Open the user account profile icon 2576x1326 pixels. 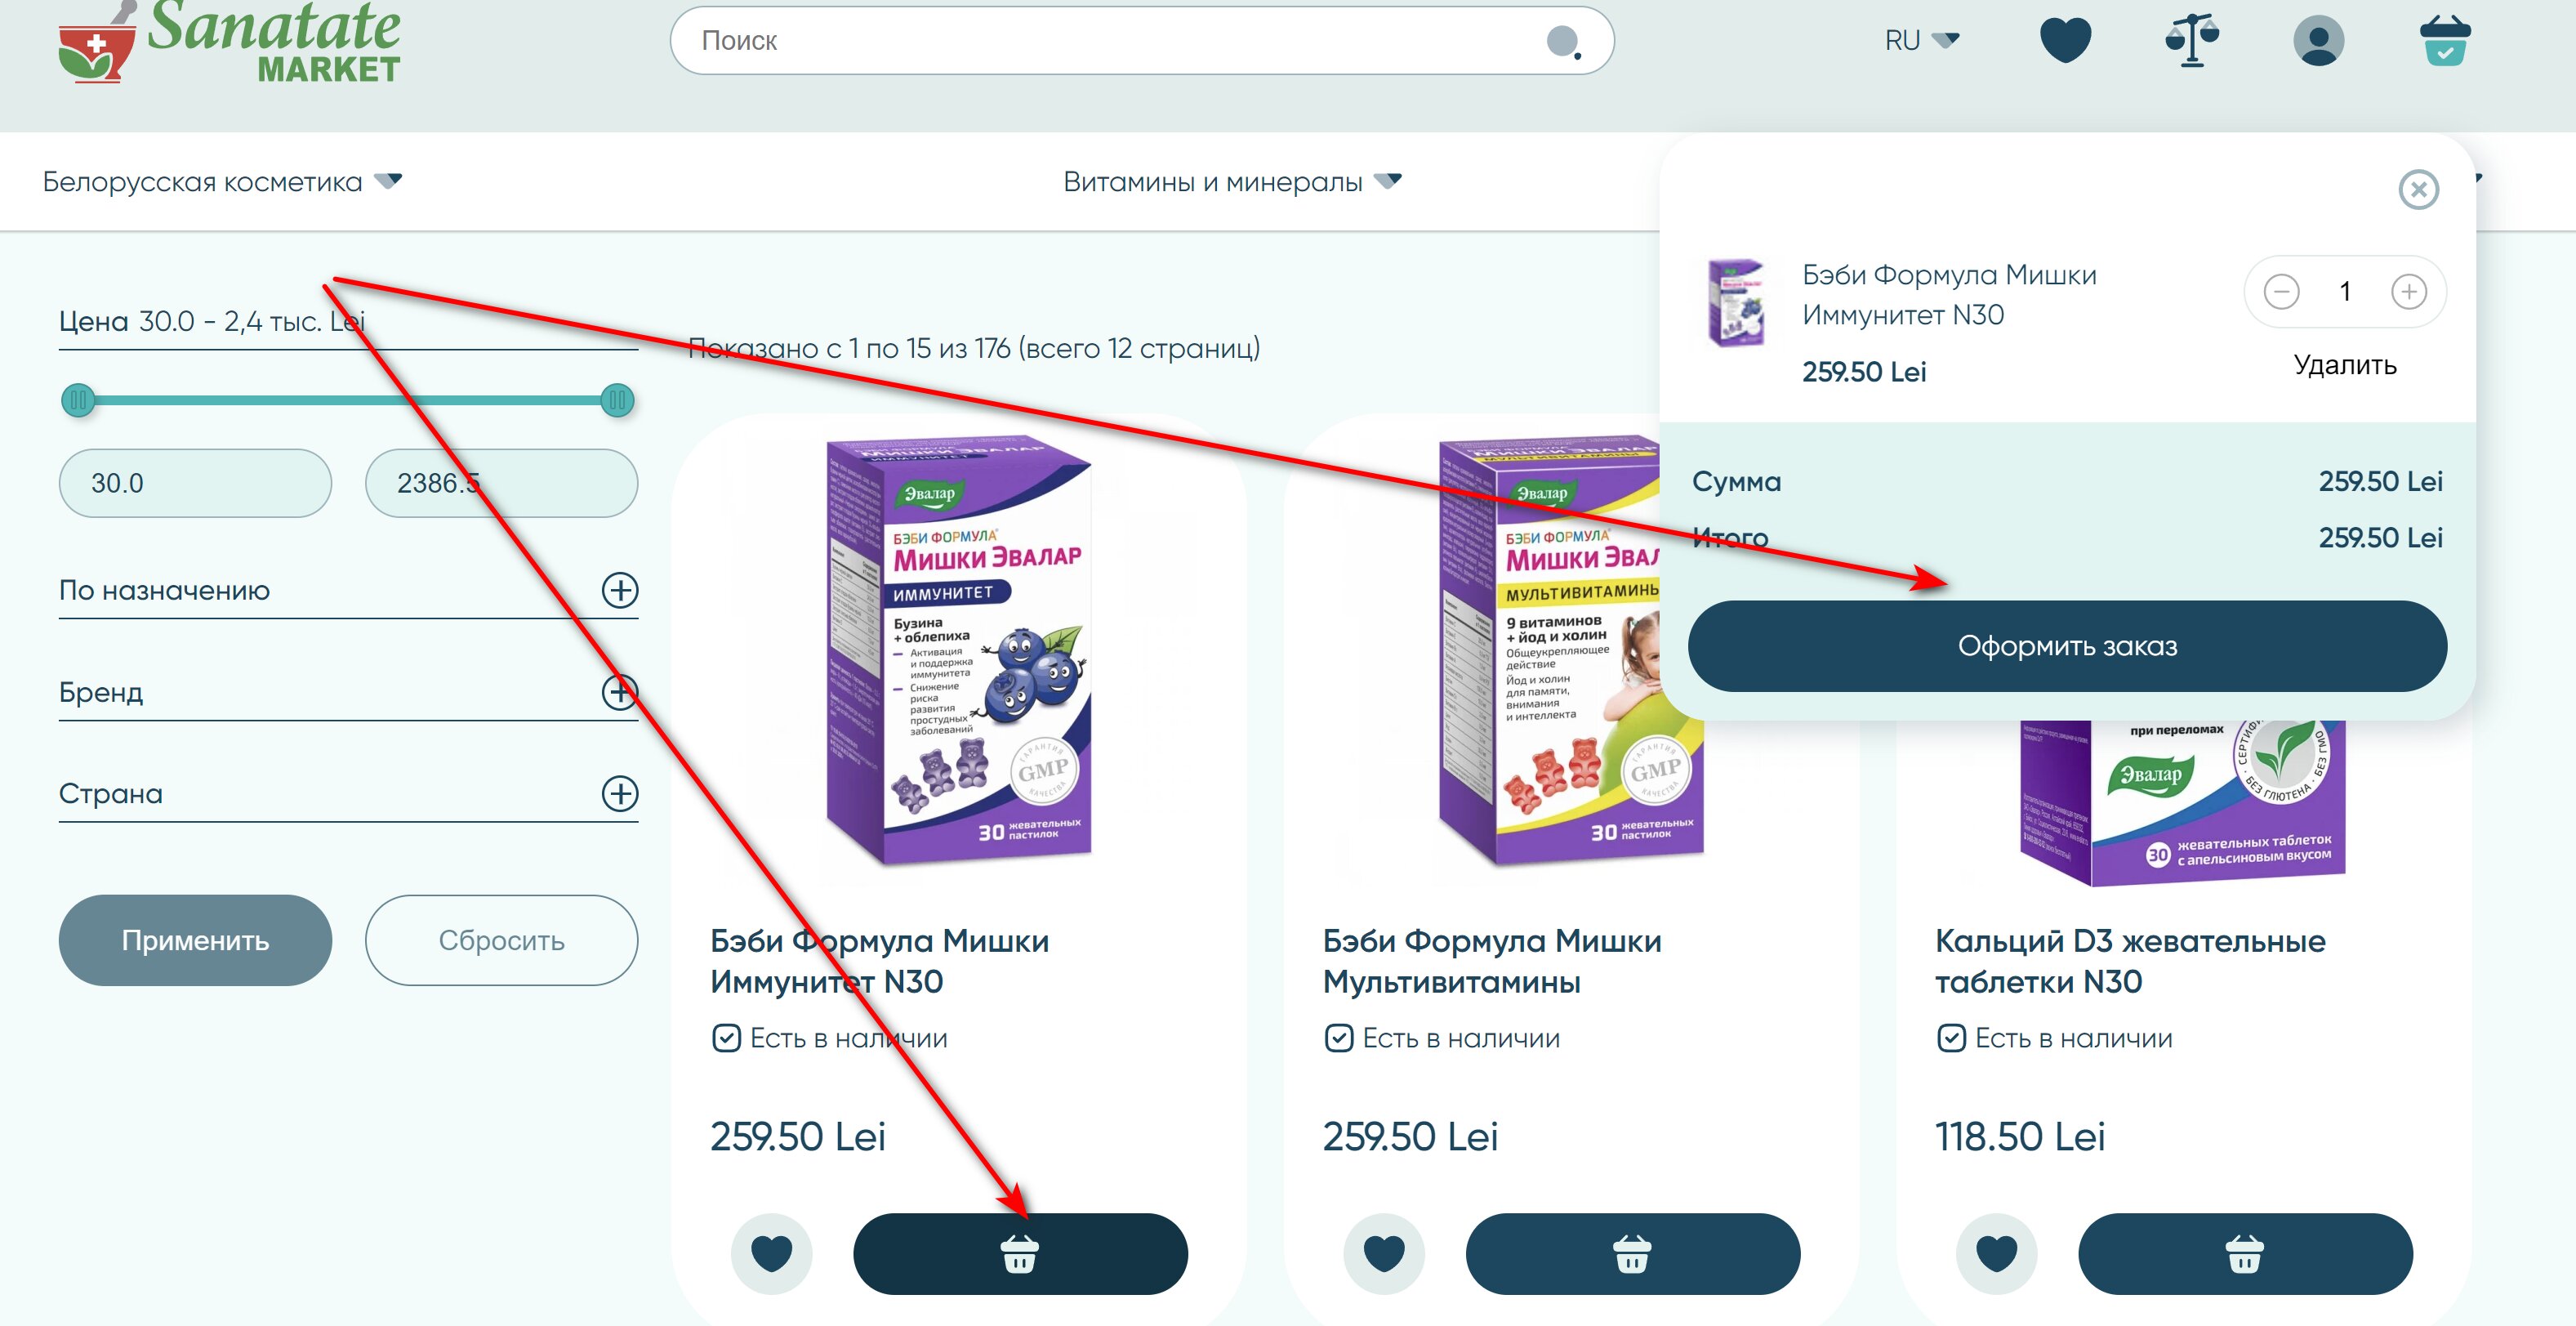[x=2319, y=41]
